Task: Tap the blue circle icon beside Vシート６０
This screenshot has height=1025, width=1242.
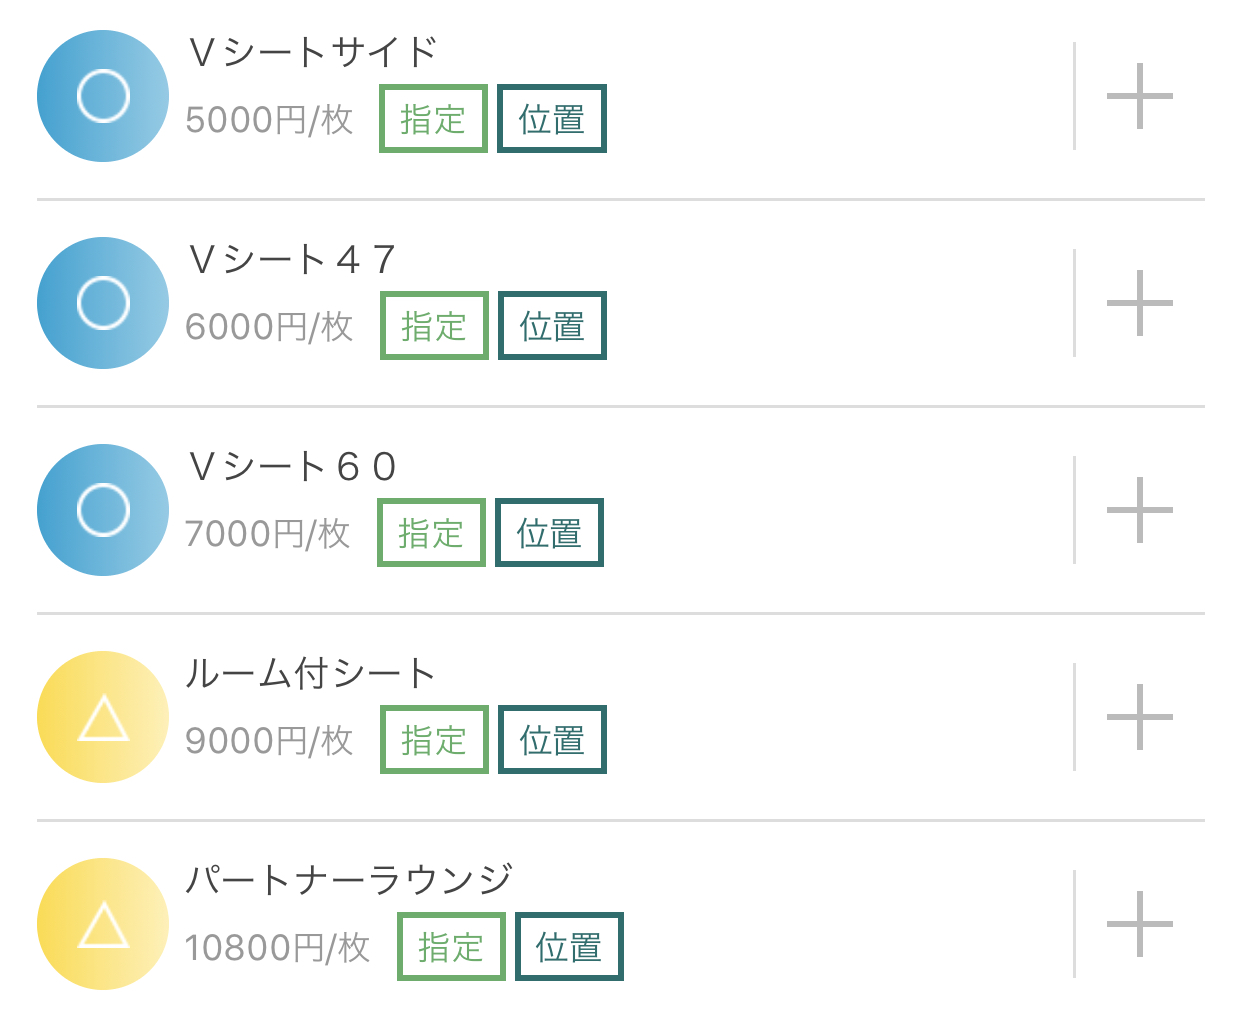Action: click(x=103, y=510)
